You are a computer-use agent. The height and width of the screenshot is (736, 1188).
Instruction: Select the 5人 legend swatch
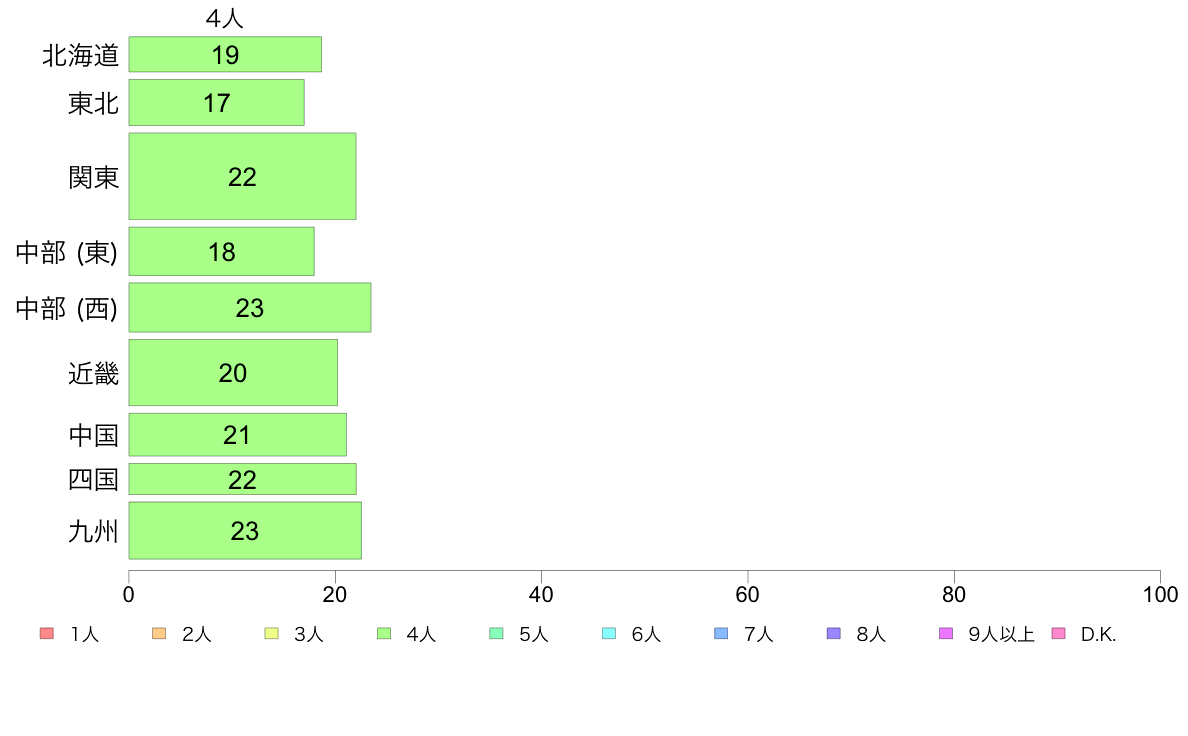pos(496,634)
